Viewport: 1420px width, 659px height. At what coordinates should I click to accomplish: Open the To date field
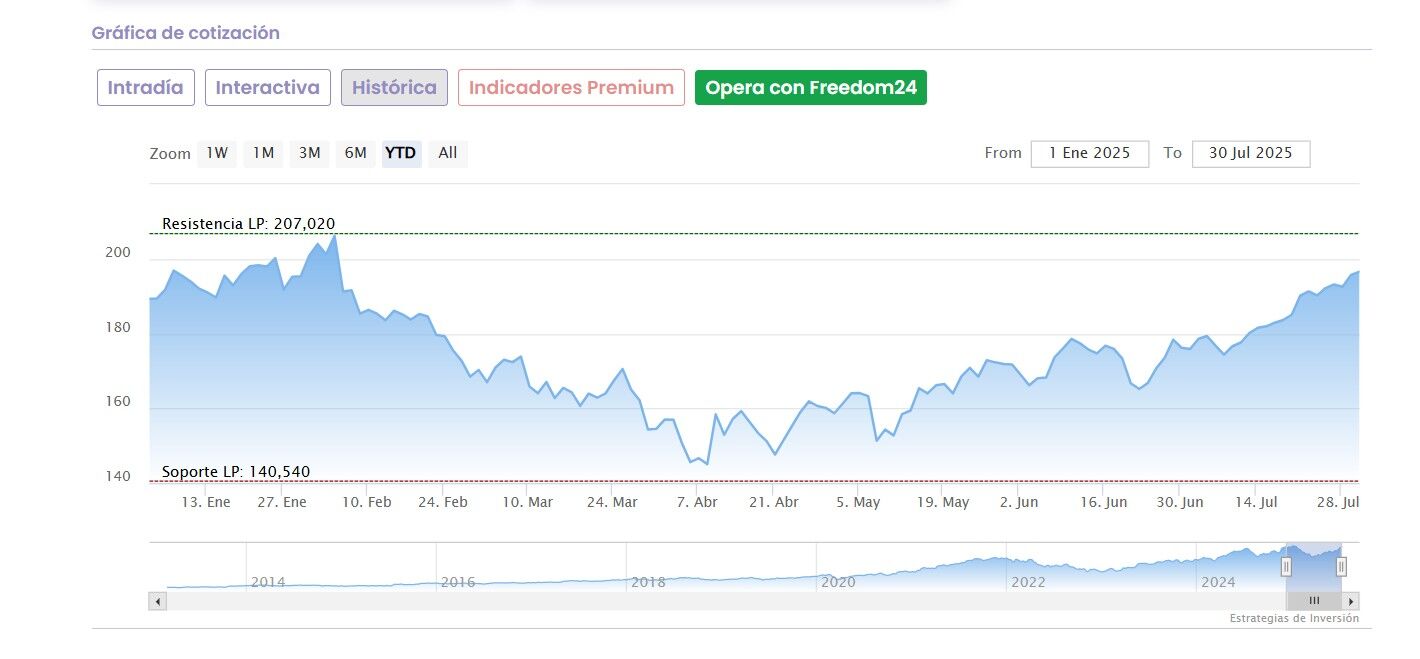tap(1250, 153)
